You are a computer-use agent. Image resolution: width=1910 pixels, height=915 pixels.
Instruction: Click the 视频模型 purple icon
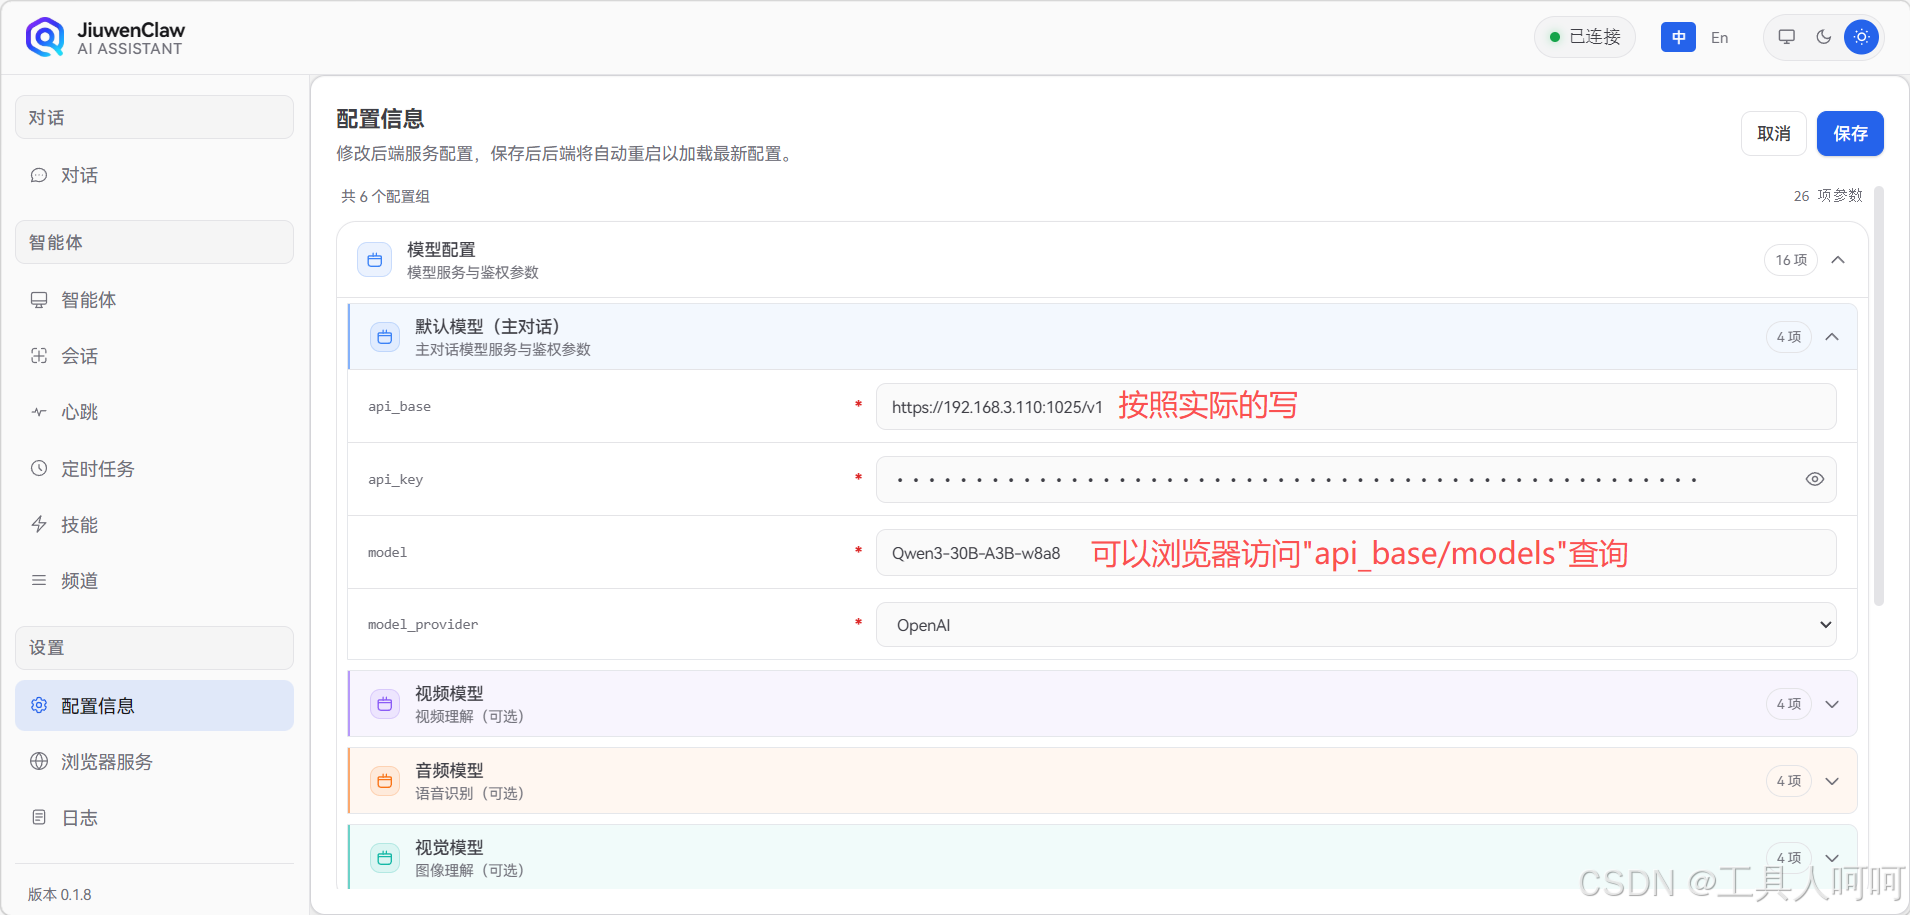click(x=384, y=704)
